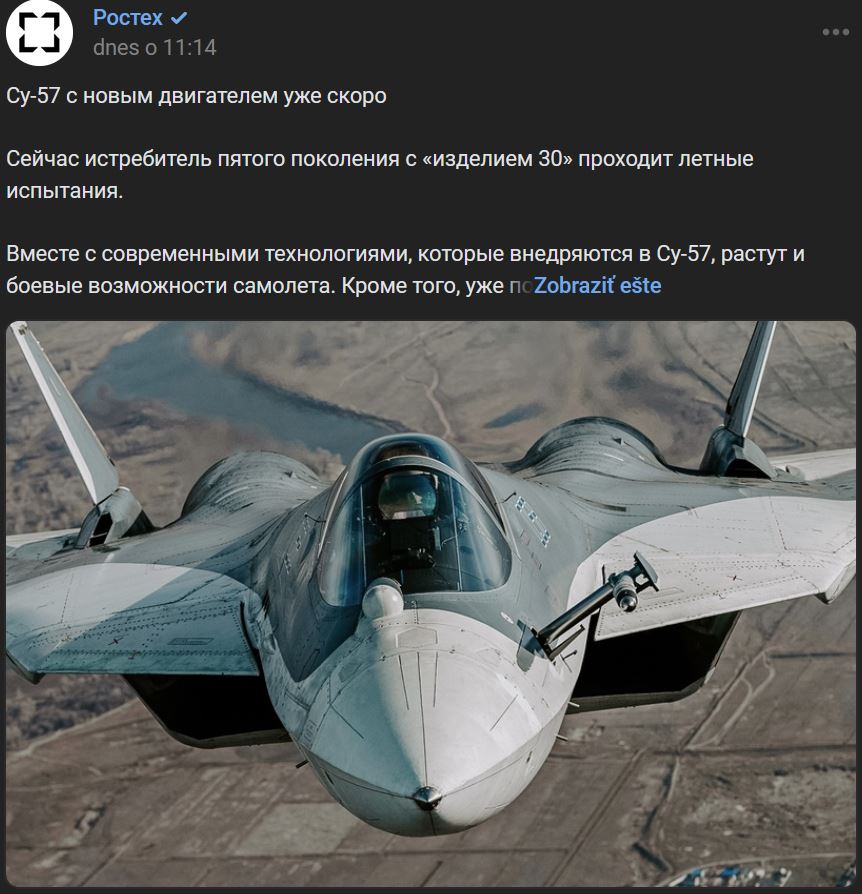Click paragraph starting with Вместе с современными
Image resolution: width=862 pixels, height=894 pixels.
tap(405, 270)
